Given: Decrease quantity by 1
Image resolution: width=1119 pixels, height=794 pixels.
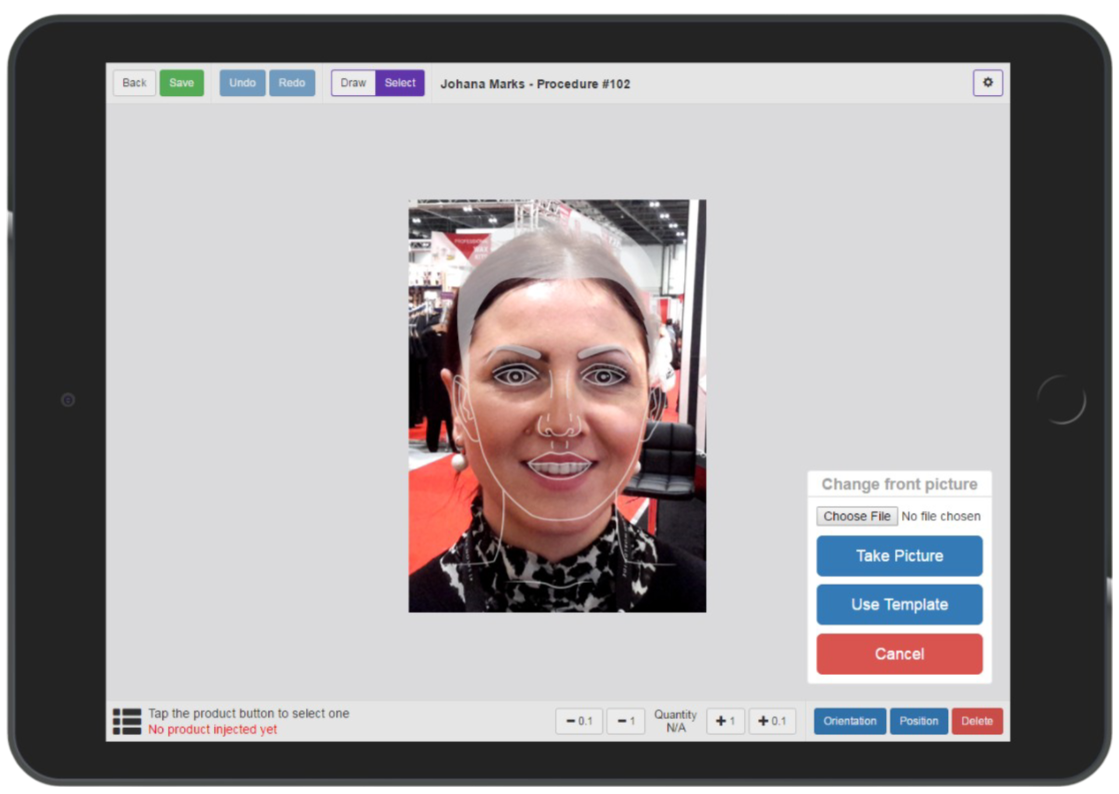Looking at the screenshot, I should (x=625, y=721).
